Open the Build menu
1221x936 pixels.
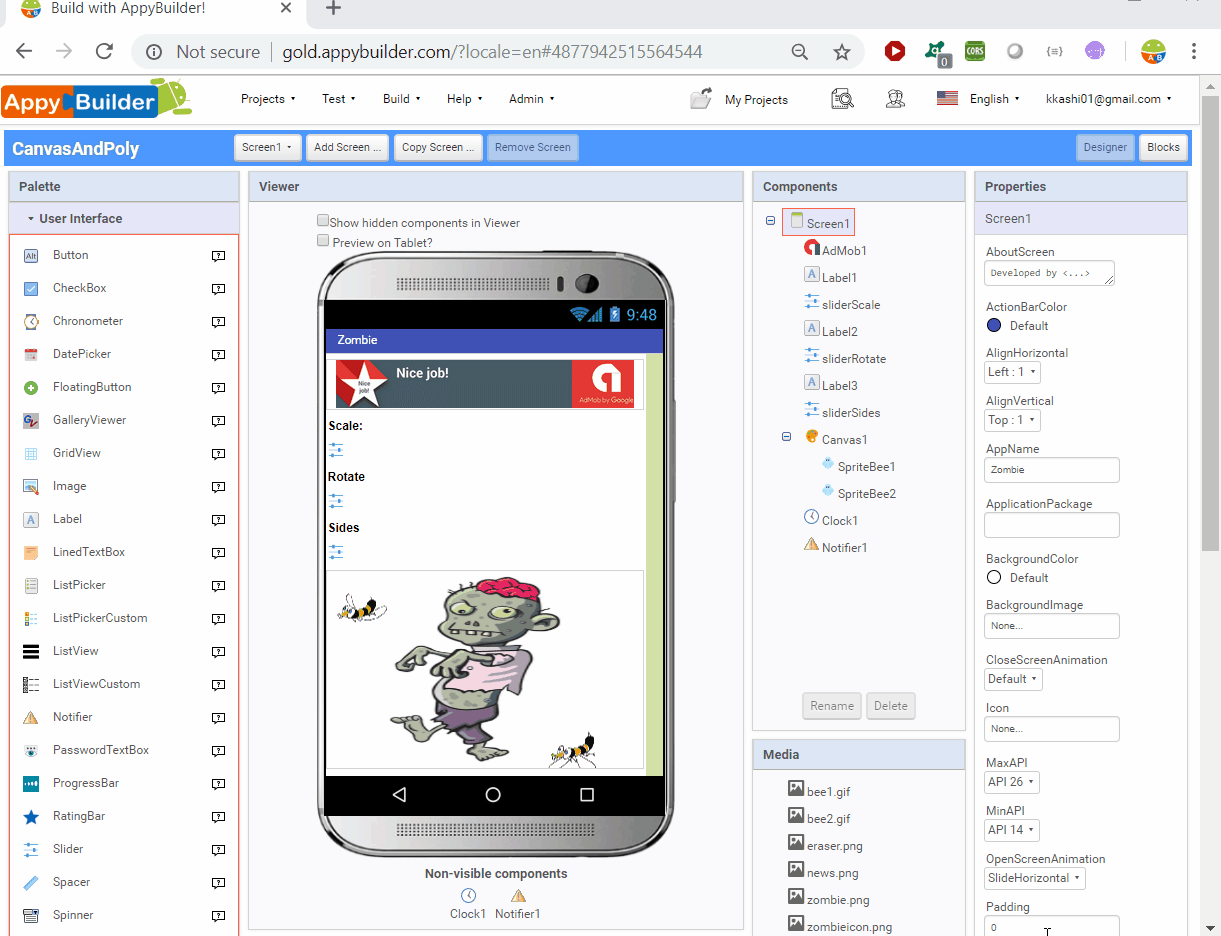tap(402, 99)
